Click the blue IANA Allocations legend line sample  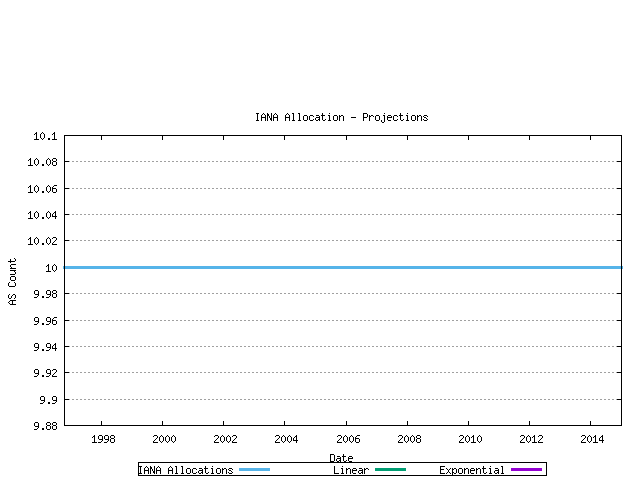pyautogui.click(x=255, y=469)
